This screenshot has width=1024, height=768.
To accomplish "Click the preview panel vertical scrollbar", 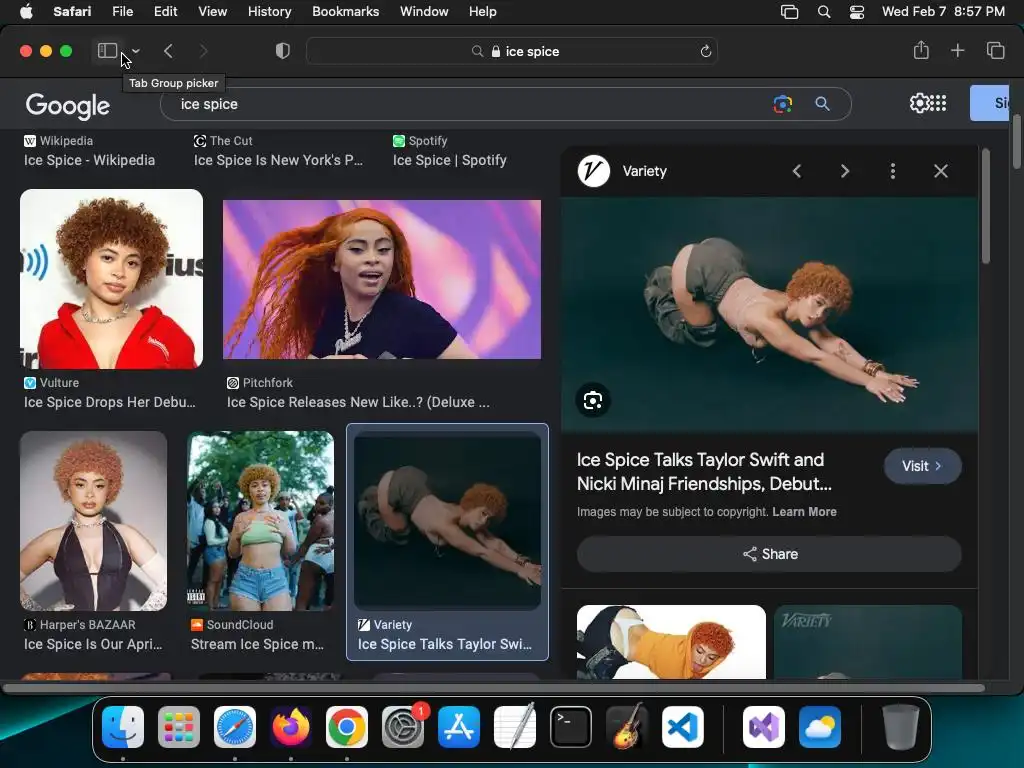I will click(985, 206).
